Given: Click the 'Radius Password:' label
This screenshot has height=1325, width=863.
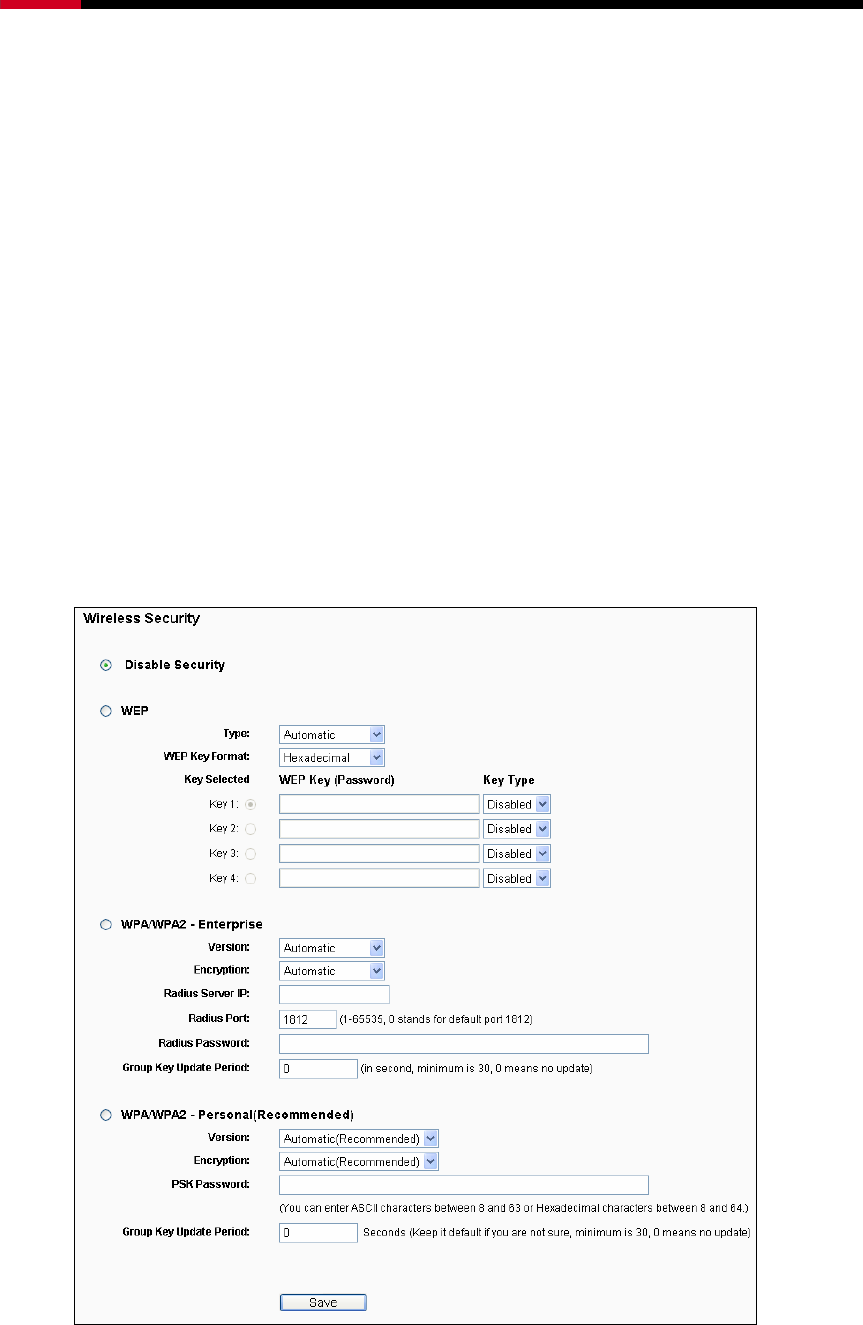Looking at the screenshot, I should tap(207, 1044).
